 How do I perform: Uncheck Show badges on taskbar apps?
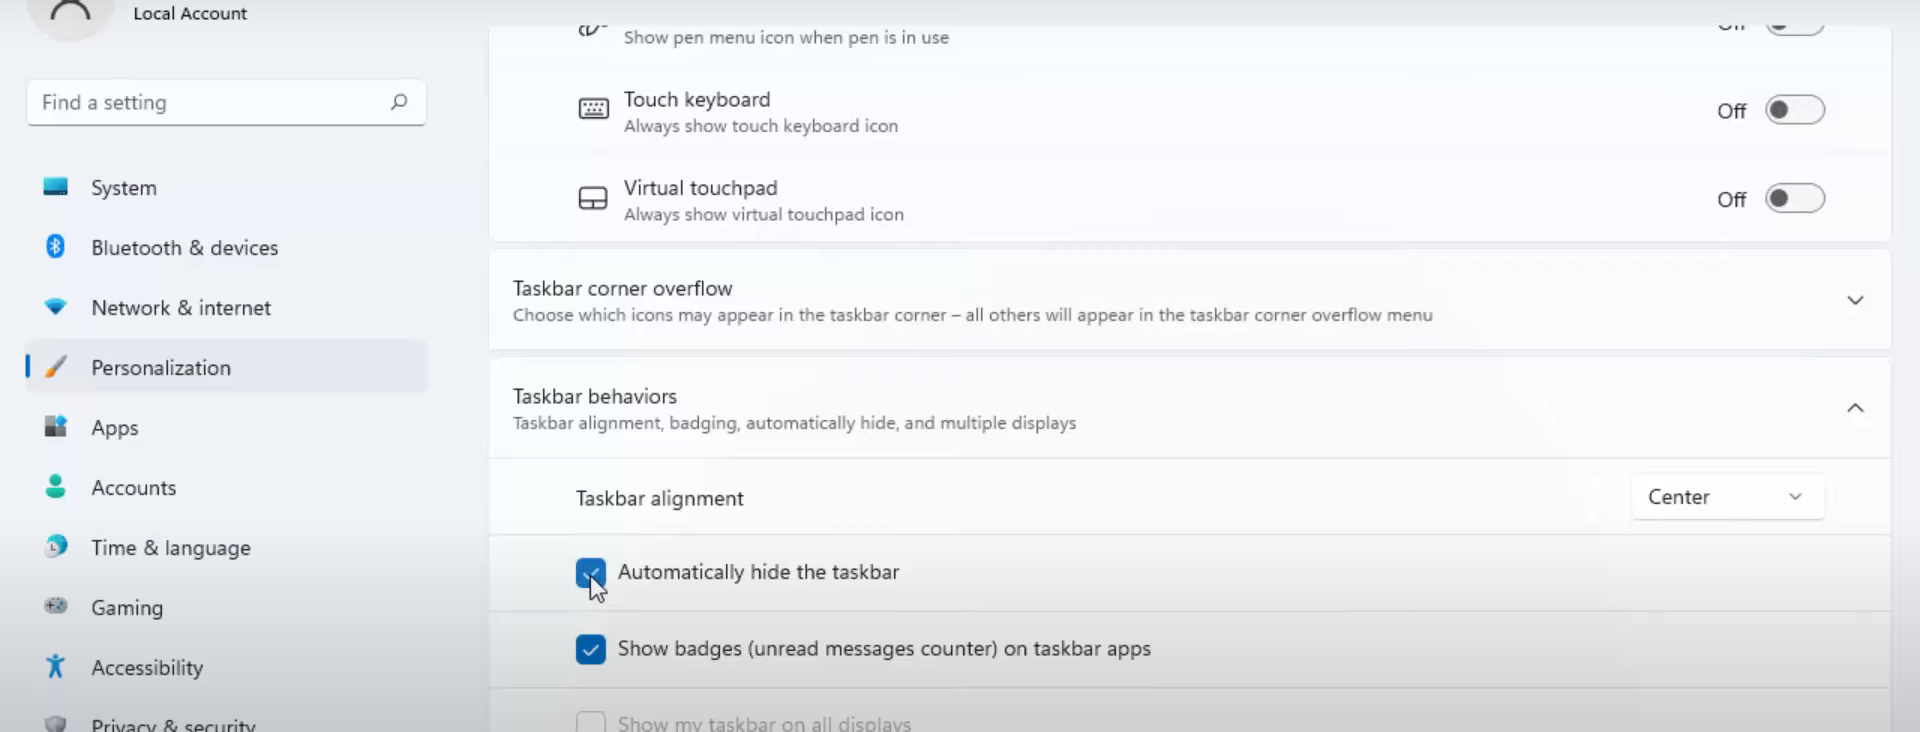590,649
